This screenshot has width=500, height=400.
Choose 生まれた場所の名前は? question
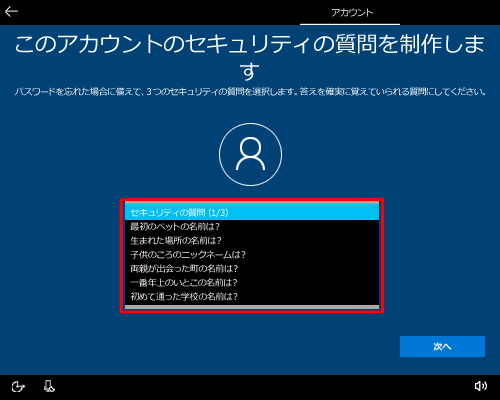252,241
